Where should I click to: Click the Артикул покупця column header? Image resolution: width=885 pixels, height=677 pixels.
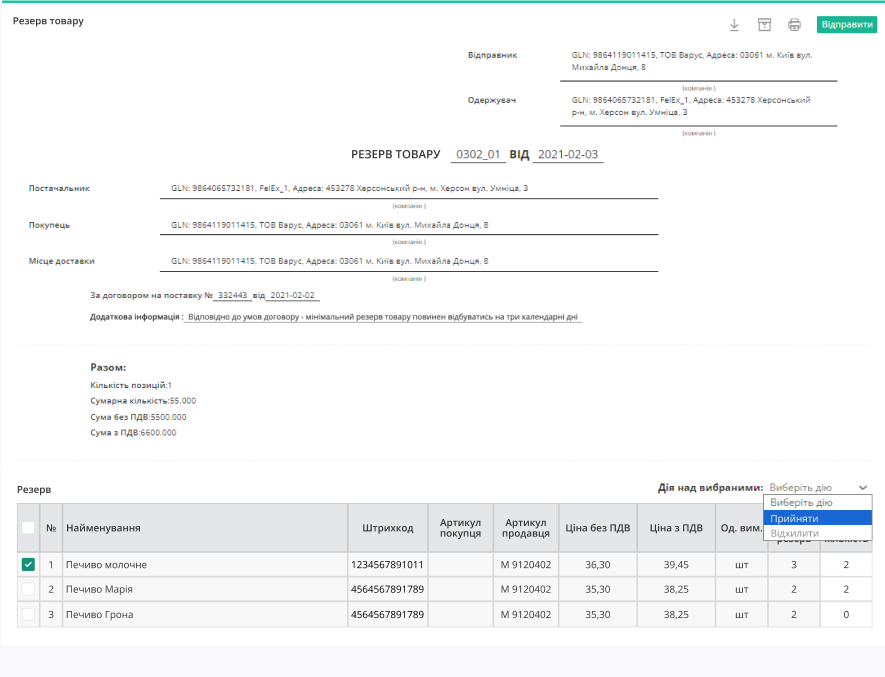pyautogui.click(x=461, y=528)
